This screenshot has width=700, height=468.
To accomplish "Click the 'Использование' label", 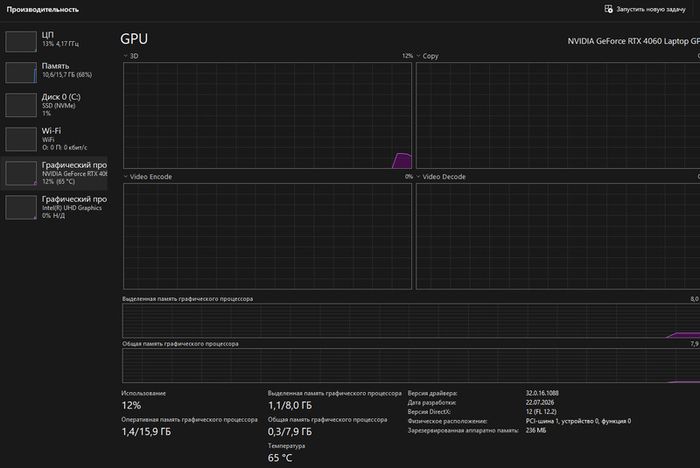I will (143, 393).
